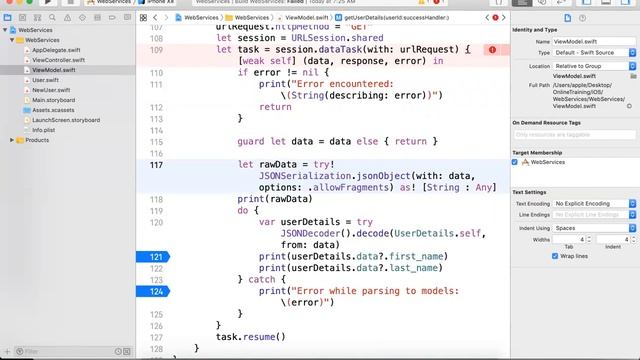Screen dimensions: 640x360
Task: Open Main.storyboard in navigator
Action: coord(53,100)
